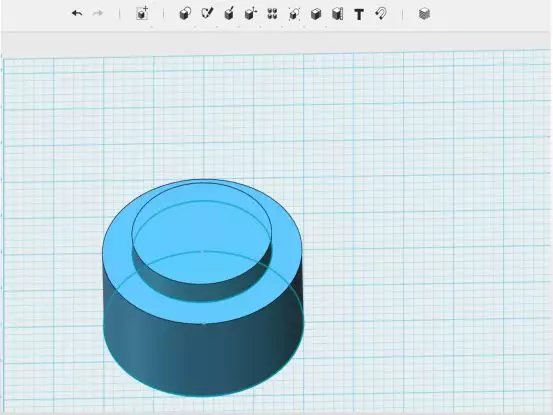Select the Sketch pencil tool
Screen dimensions: 553x415
207,14
